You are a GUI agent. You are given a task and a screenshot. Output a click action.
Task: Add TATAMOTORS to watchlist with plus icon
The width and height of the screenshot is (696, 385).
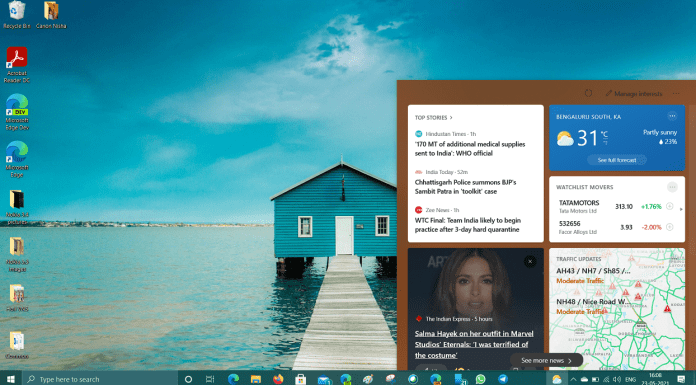[x=670, y=206]
